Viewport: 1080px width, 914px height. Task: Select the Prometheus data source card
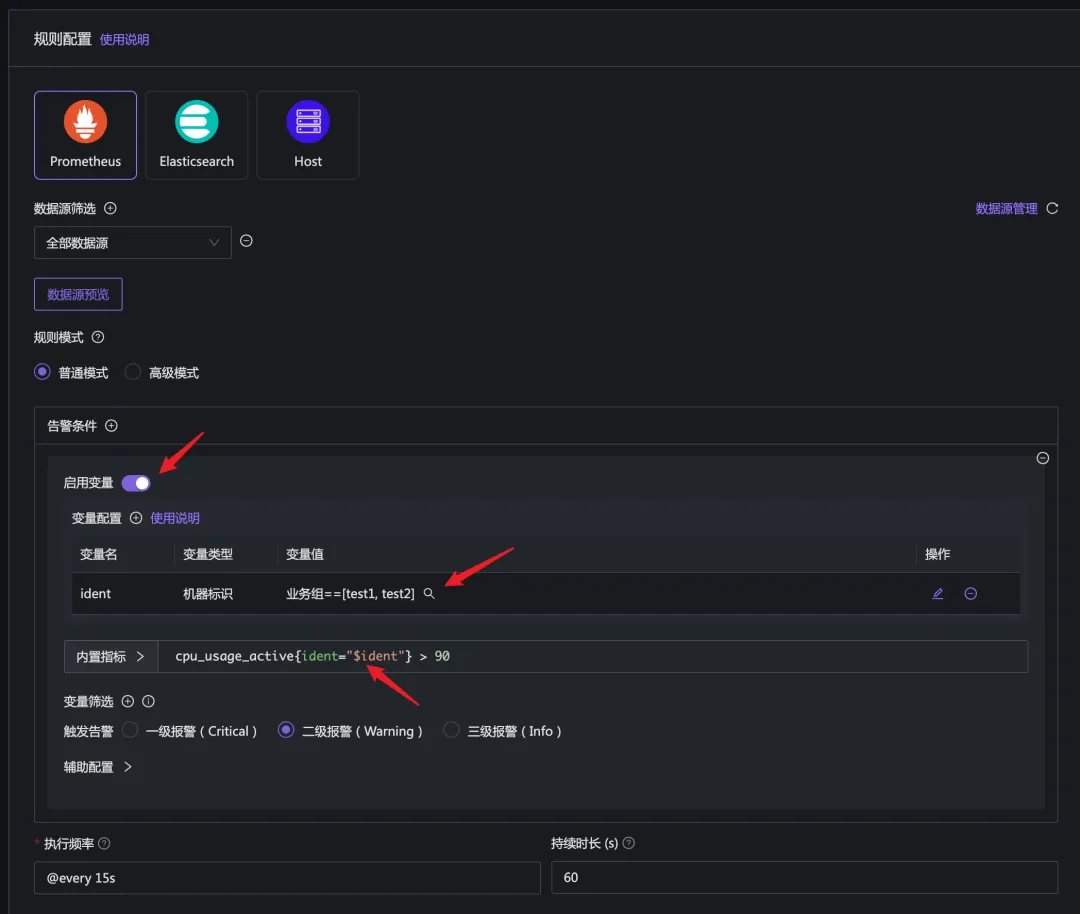[85, 135]
